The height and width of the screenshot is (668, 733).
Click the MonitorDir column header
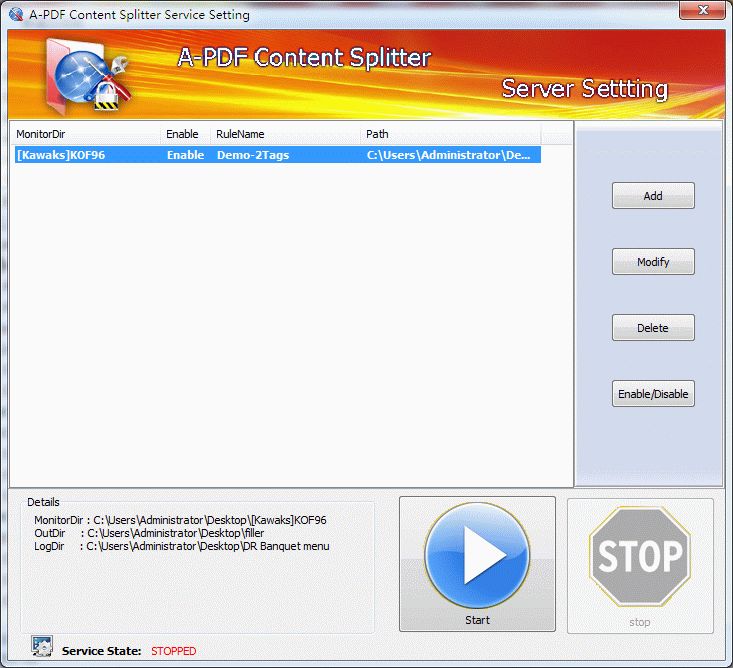(x=86, y=134)
